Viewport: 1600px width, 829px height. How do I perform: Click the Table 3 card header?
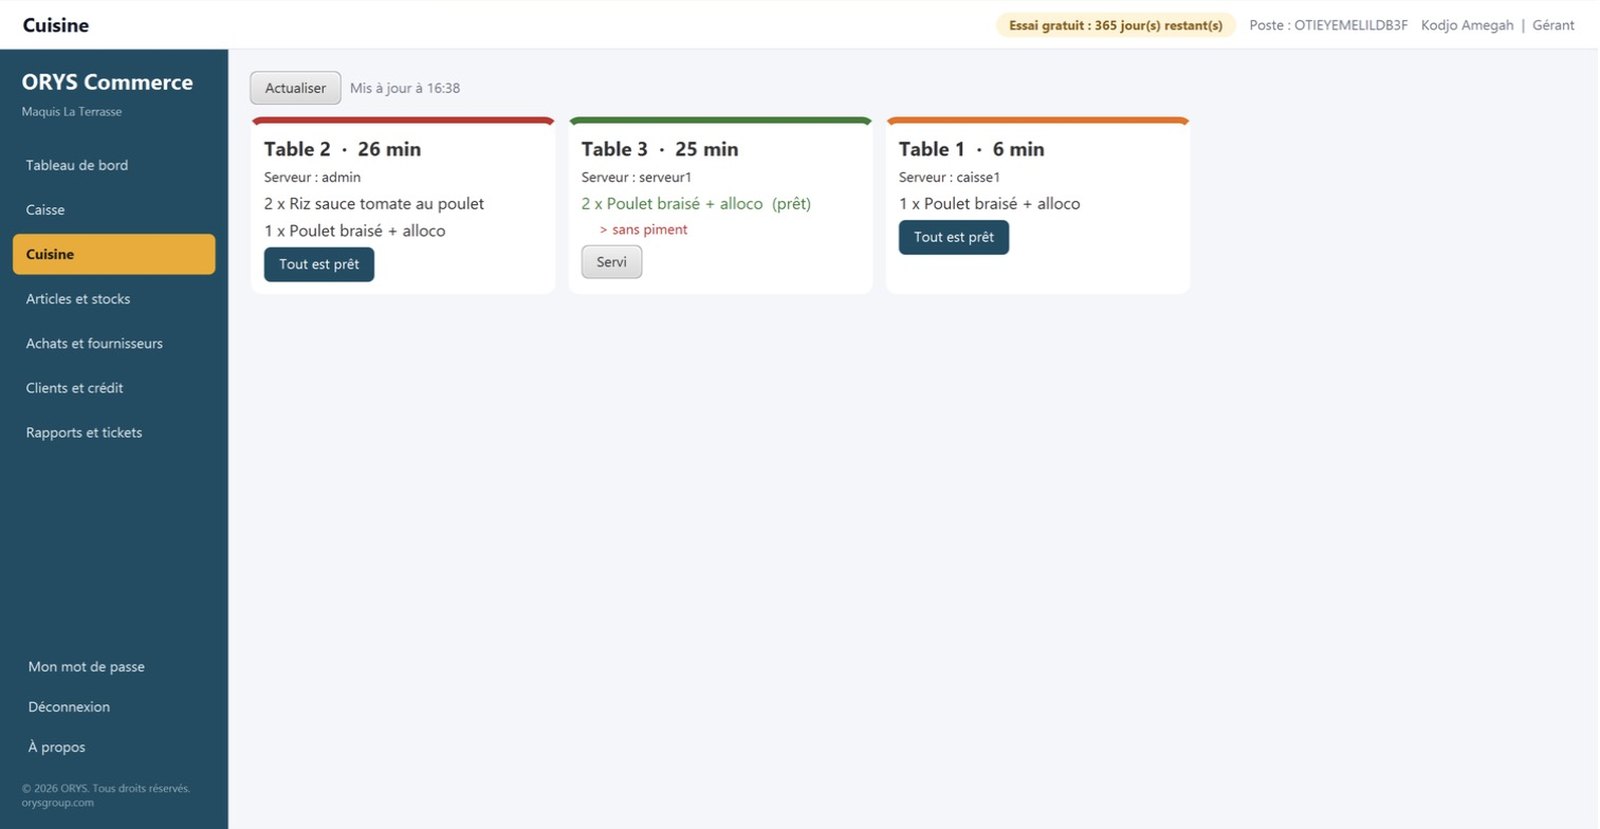[x=660, y=149]
